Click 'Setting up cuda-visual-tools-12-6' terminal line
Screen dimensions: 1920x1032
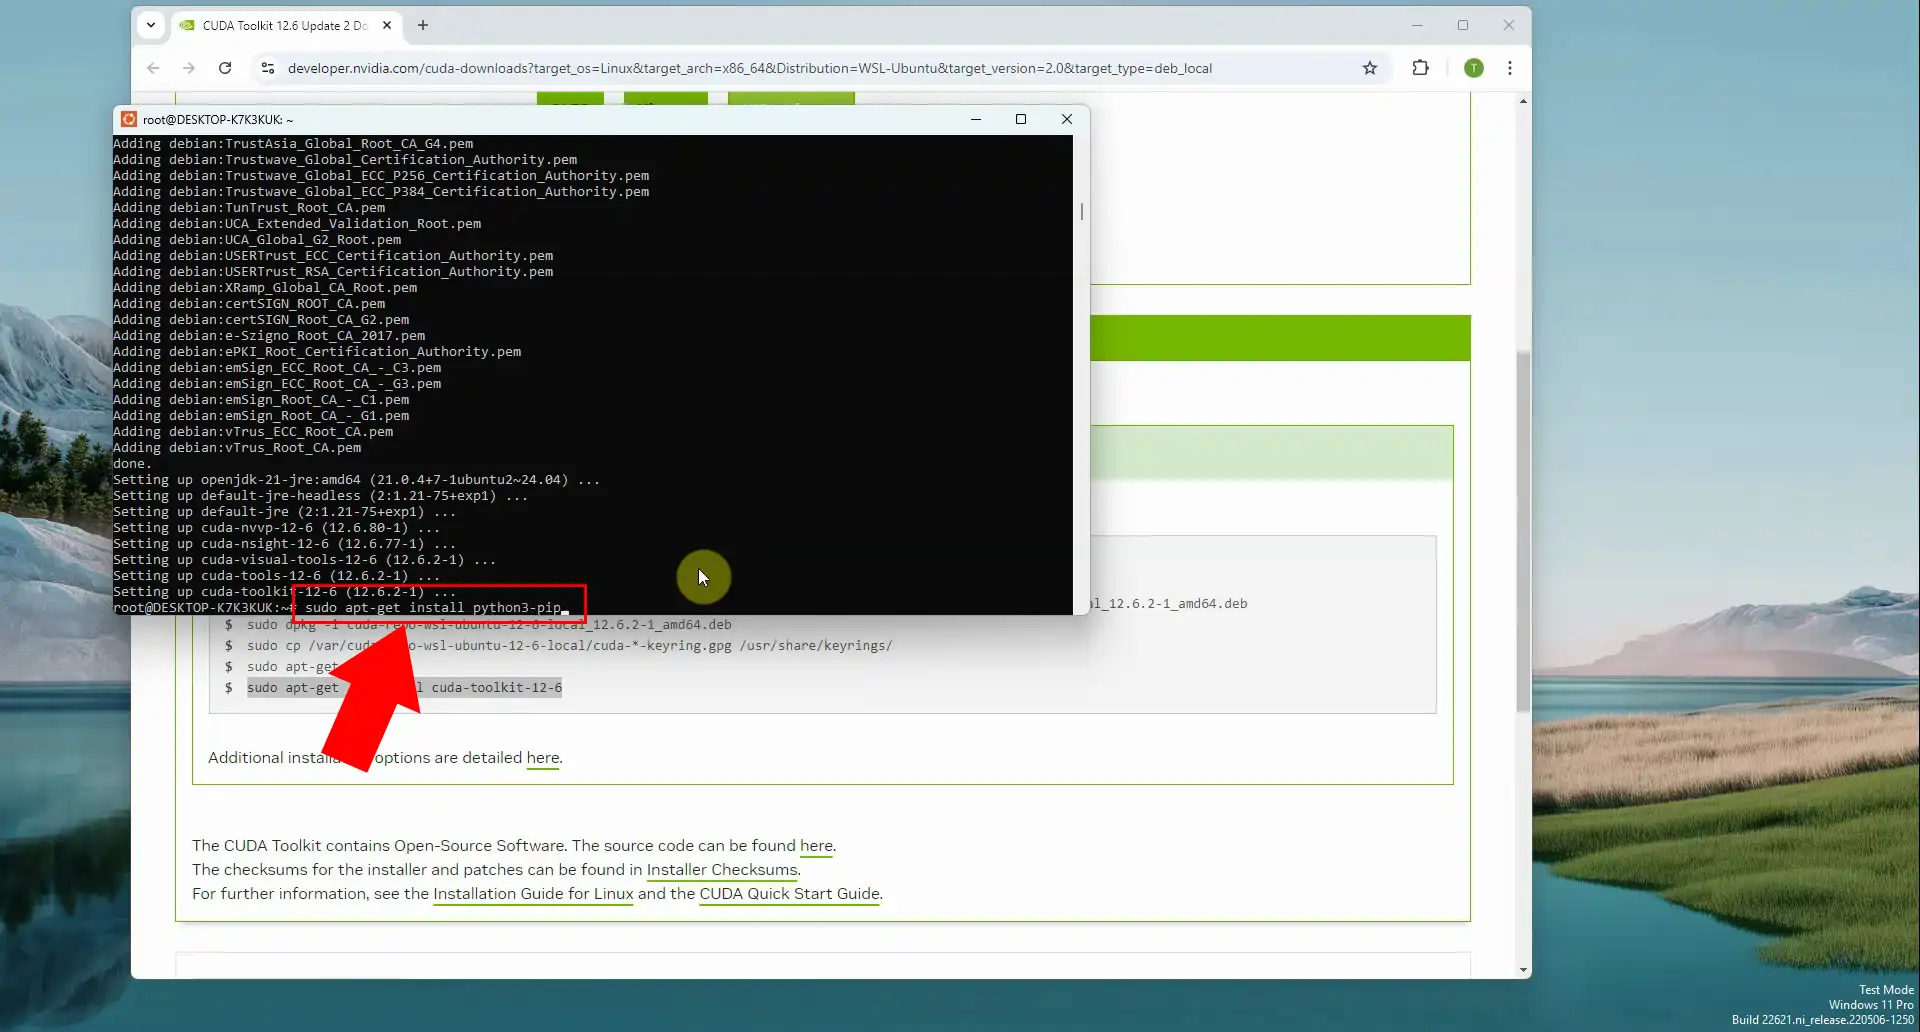click(304, 560)
